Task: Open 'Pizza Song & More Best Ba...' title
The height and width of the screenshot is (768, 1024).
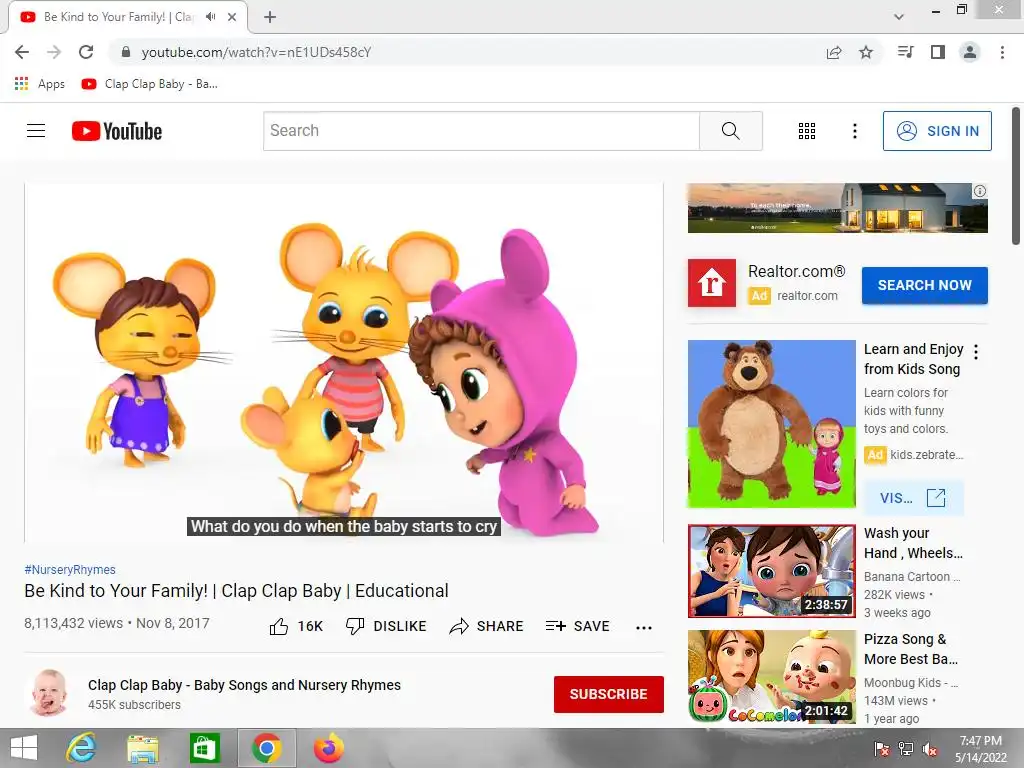Action: tap(911, 649)
